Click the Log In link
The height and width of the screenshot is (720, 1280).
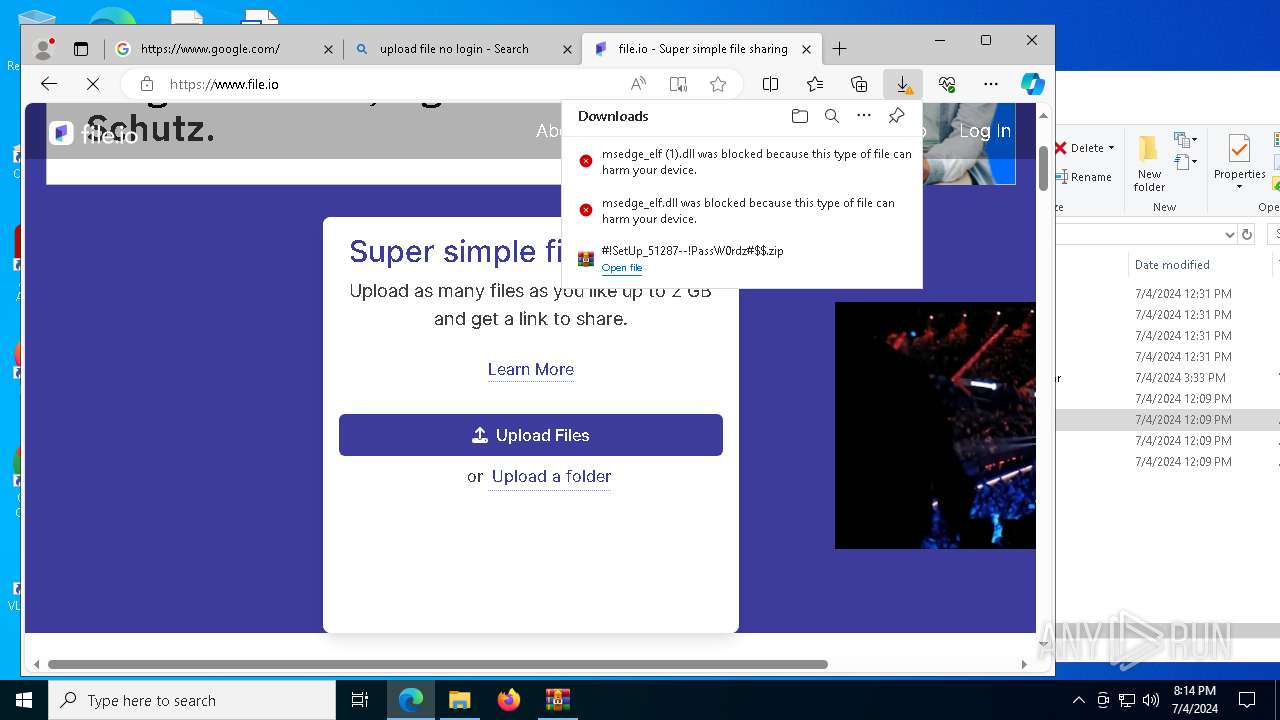(985, 131)
